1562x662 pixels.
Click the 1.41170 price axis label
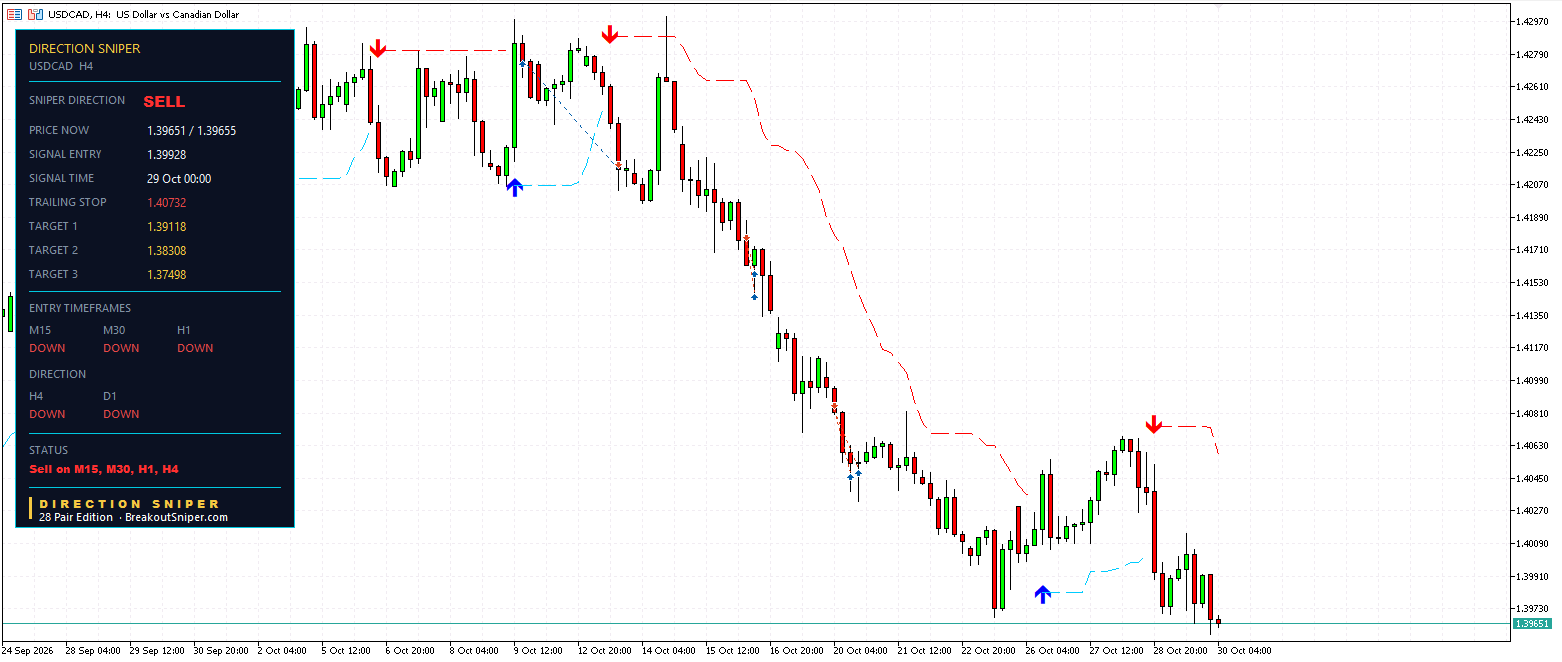click(1533, 347)
